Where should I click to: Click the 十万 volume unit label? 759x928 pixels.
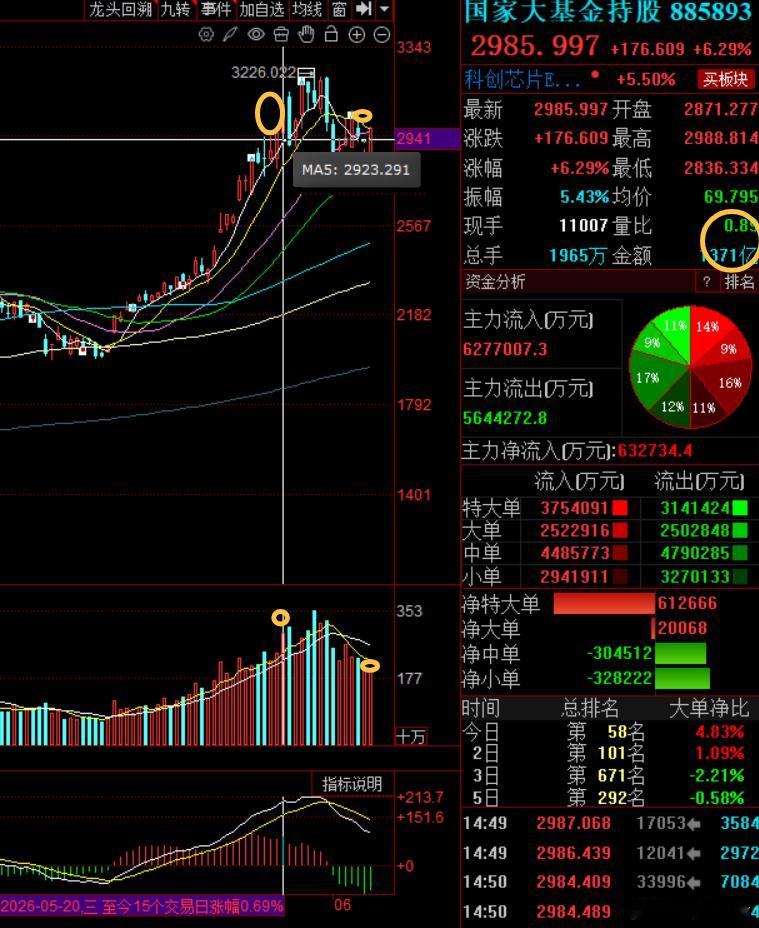(x=410, y=736)
